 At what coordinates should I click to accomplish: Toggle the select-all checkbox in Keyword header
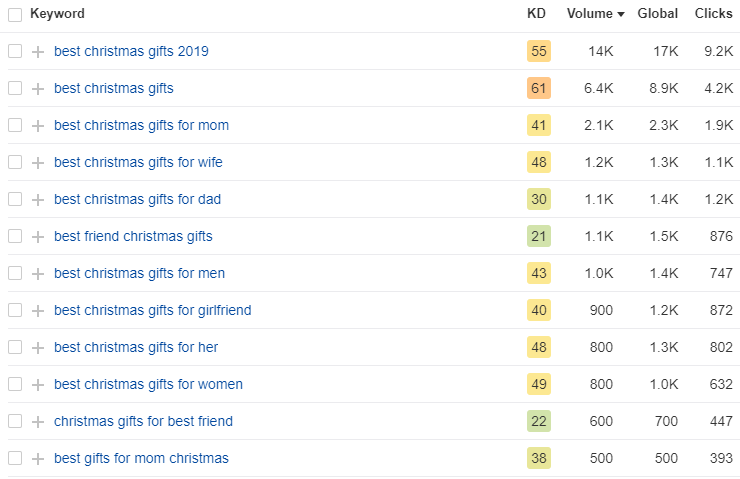(15, 15)
